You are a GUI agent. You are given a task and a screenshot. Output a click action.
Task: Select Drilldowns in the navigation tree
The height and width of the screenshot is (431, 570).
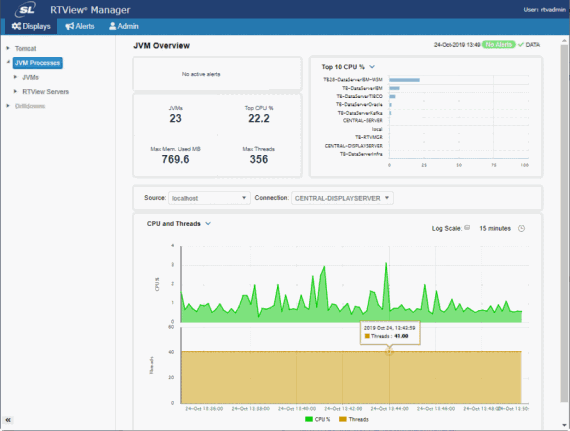[30, 106]
